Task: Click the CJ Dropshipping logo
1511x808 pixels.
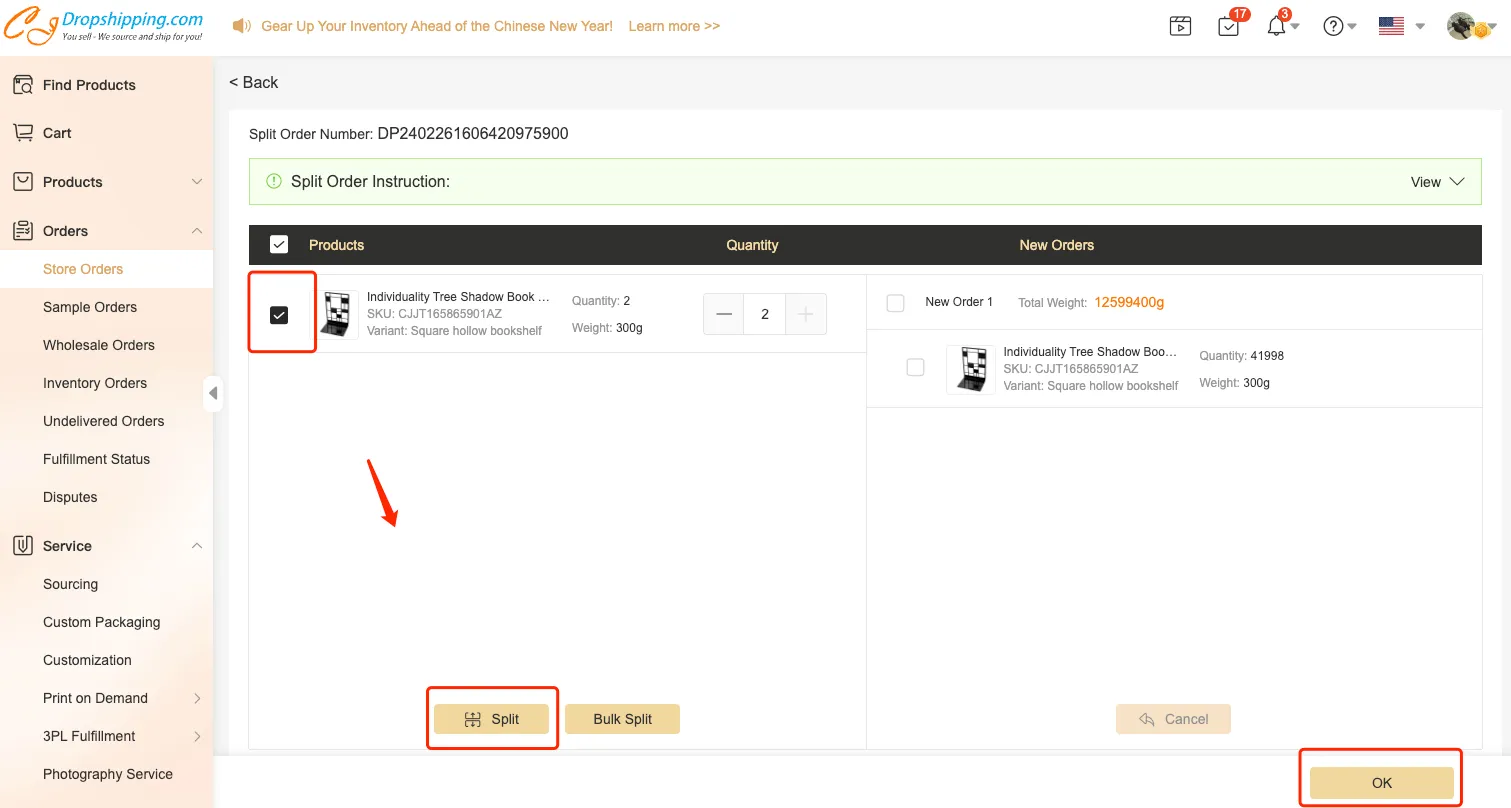Action: click(104, 26)
